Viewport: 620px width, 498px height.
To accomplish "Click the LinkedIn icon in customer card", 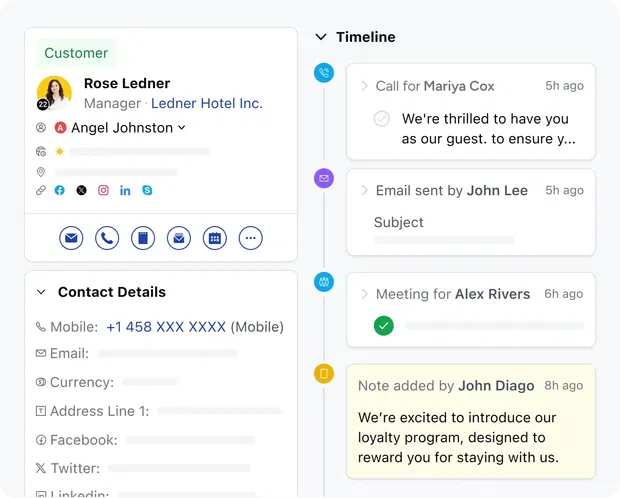I will tap(125, 190).
